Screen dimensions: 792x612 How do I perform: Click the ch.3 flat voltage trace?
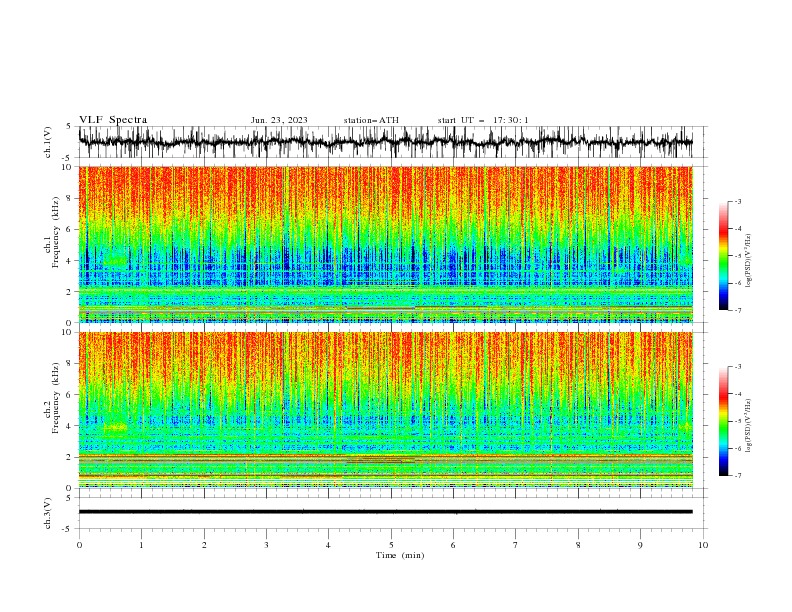tap(385, 512)
